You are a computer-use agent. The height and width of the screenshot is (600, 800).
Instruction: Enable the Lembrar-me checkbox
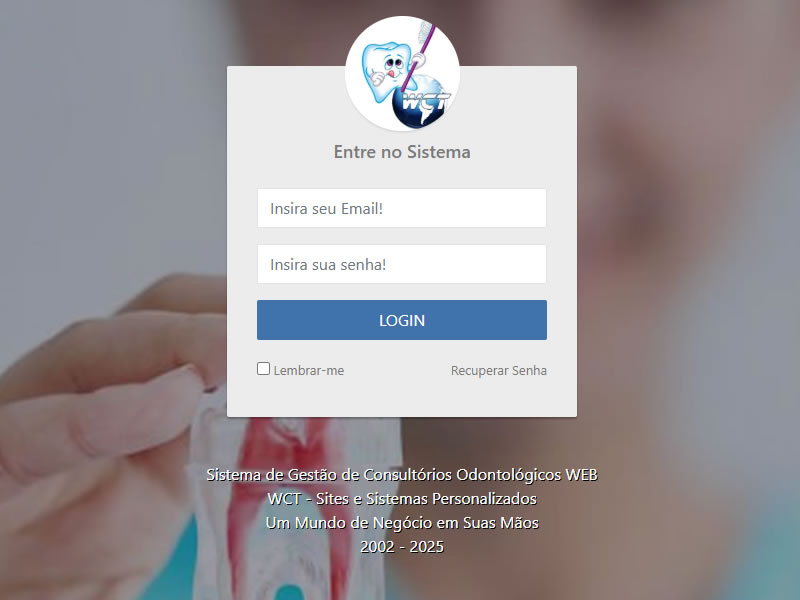263,369
